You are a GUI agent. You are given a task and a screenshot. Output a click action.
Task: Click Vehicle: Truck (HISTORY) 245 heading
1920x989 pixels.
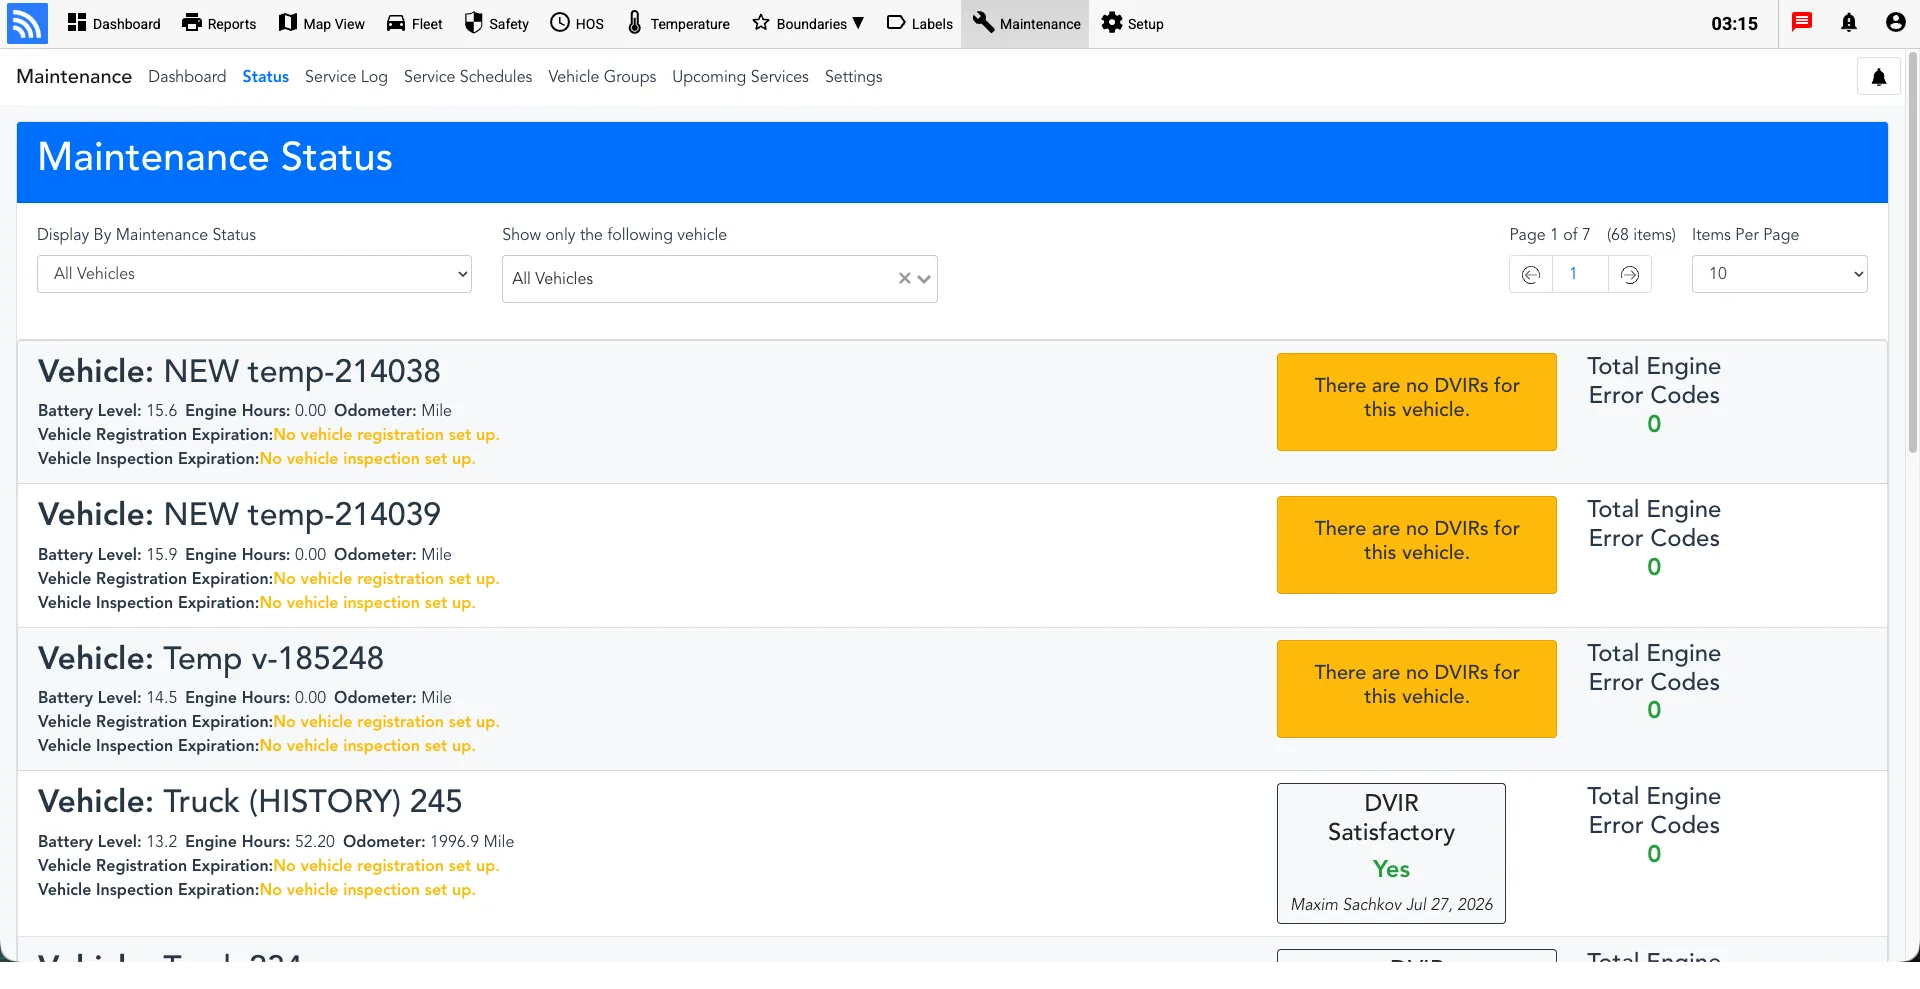[x=250, y=801]
